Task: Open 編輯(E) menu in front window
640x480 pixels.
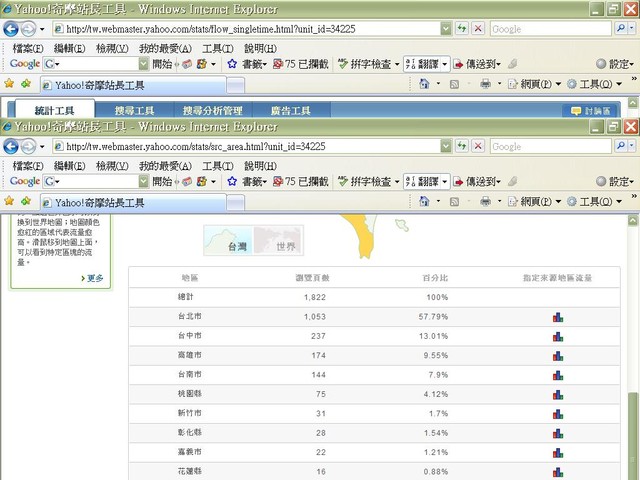Action: pos(69,166)
